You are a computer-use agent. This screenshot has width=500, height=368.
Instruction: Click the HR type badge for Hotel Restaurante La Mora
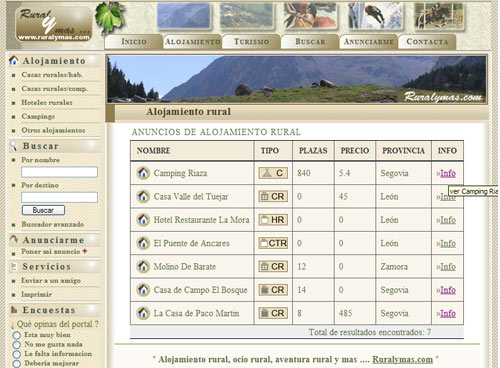[x=273, y=220]
